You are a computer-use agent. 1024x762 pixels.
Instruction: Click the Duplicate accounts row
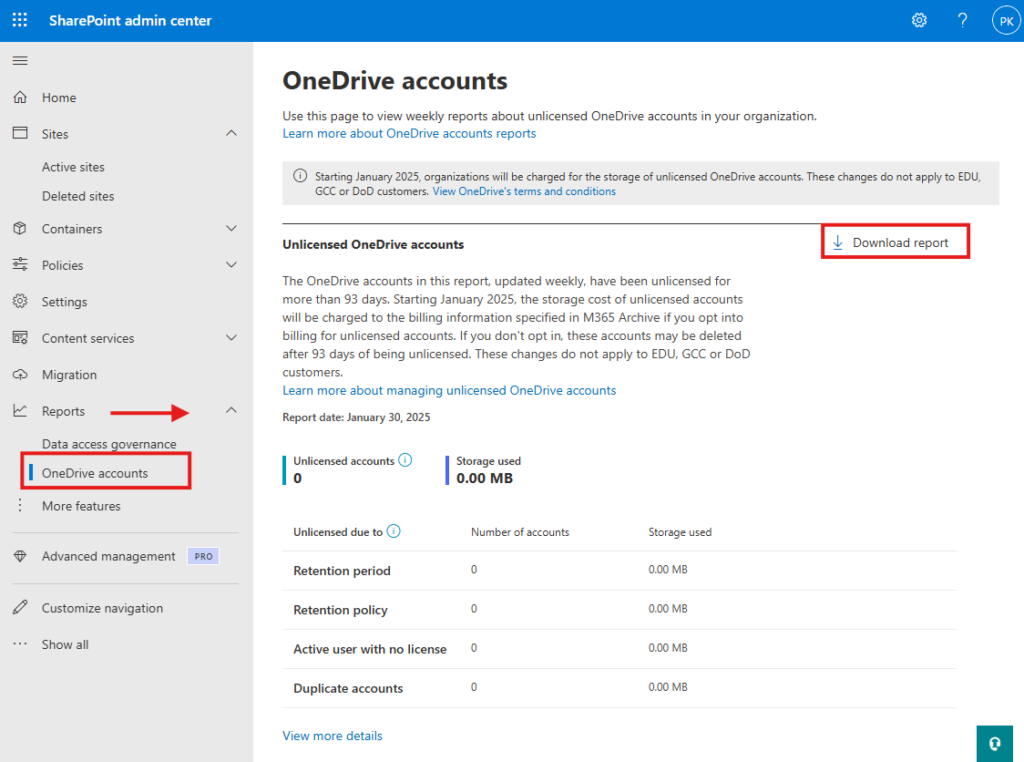tap(619, 688)
